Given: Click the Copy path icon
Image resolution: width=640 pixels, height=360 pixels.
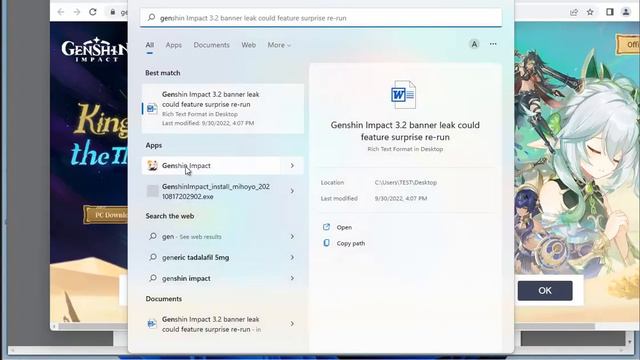Looking at the screenshot, I should tap(326, 243).
